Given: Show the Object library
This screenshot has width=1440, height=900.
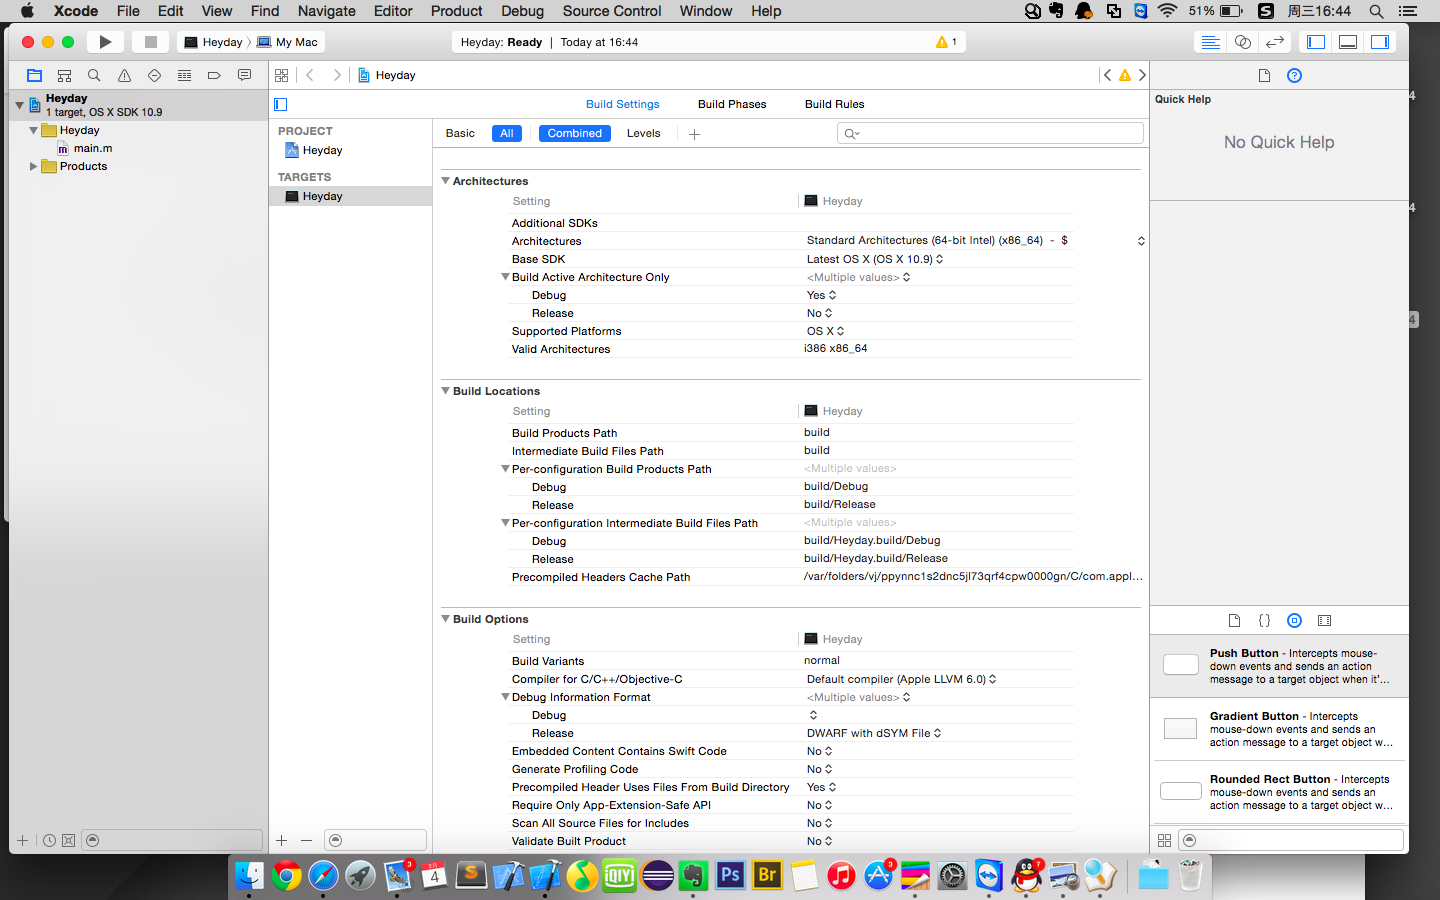Looking at the screenshot, I should point(1294,620).
